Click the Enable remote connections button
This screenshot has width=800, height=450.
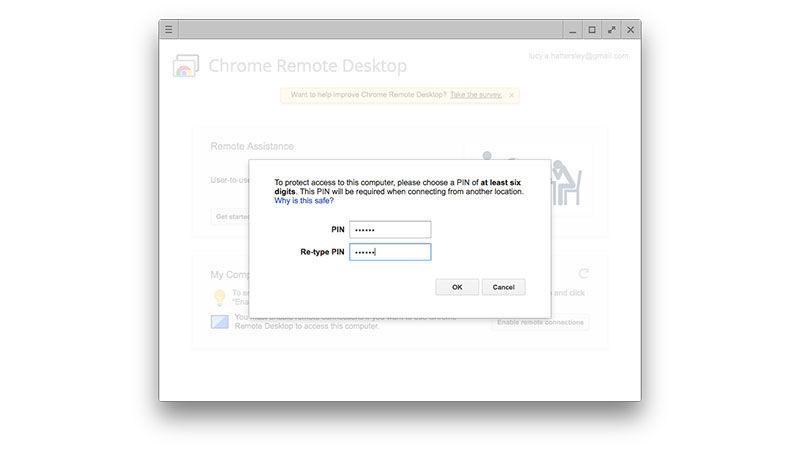tap(540, 322)
